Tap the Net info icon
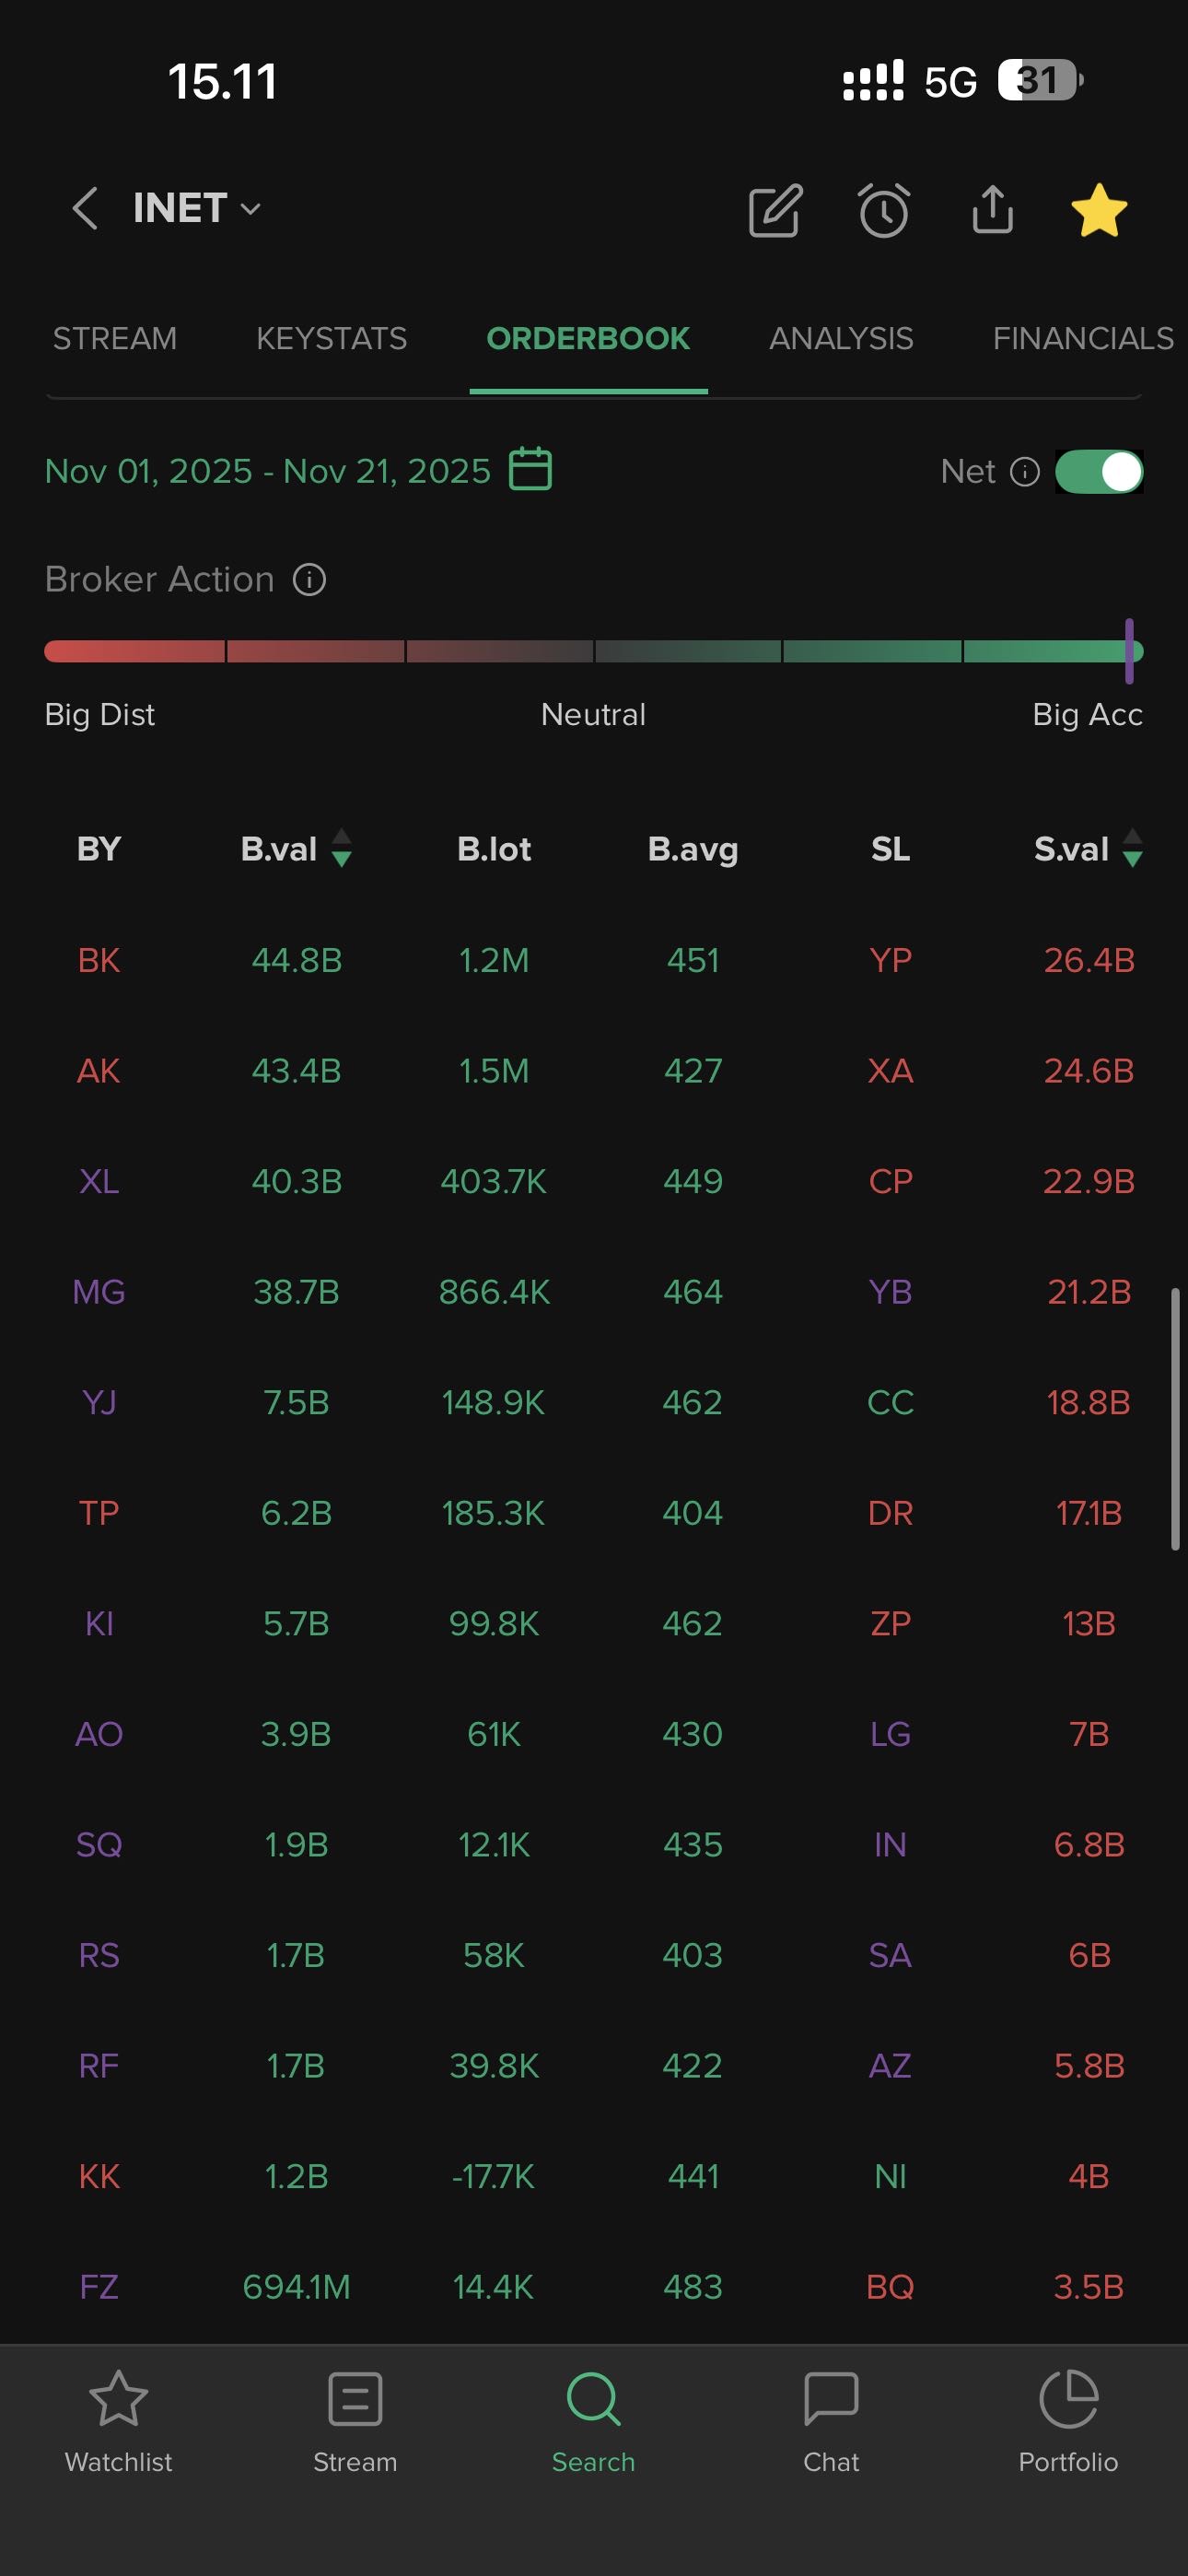The image size is (1188, 2576). 1025,471
